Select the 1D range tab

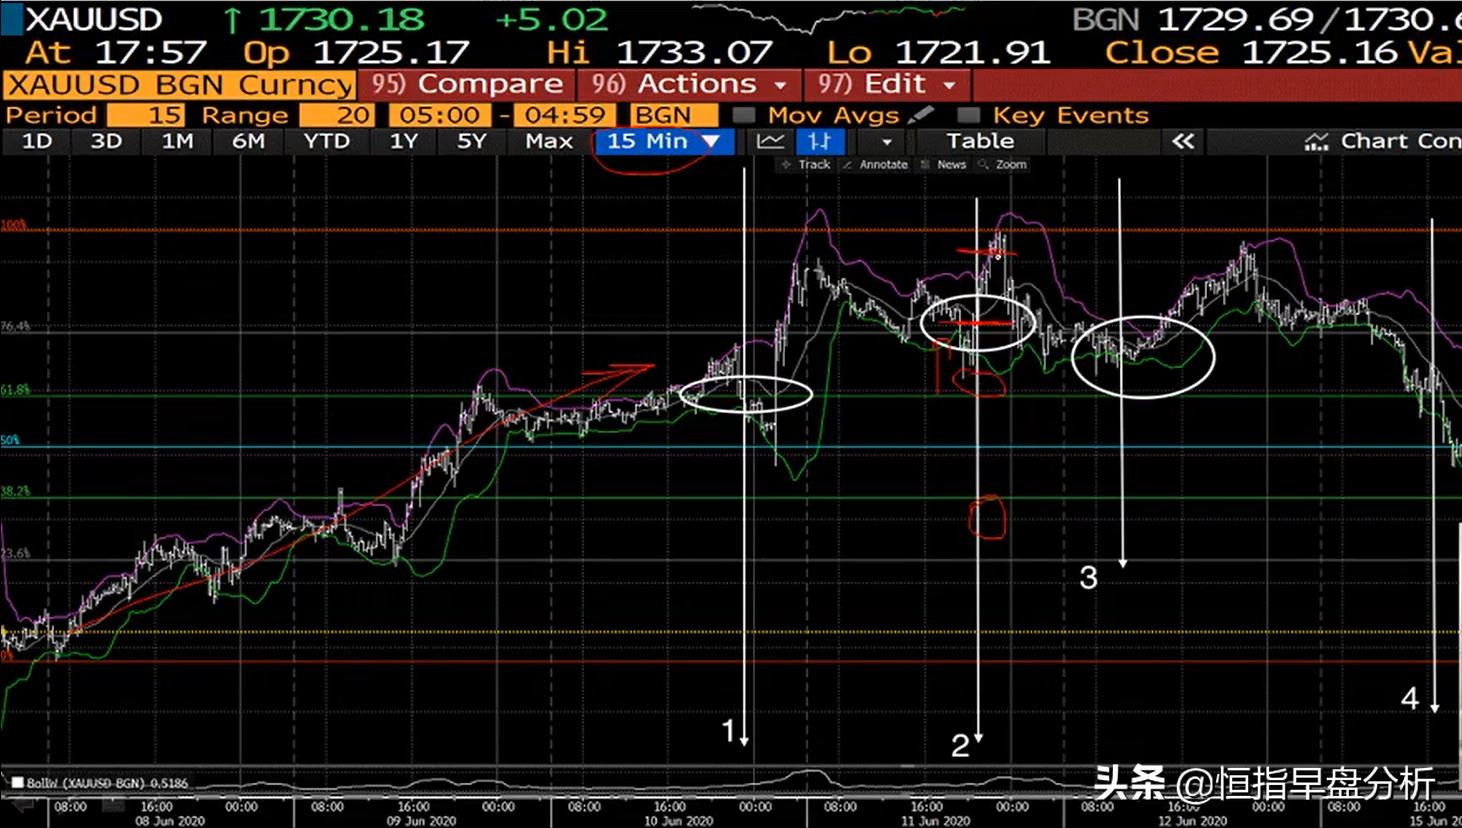37,141
